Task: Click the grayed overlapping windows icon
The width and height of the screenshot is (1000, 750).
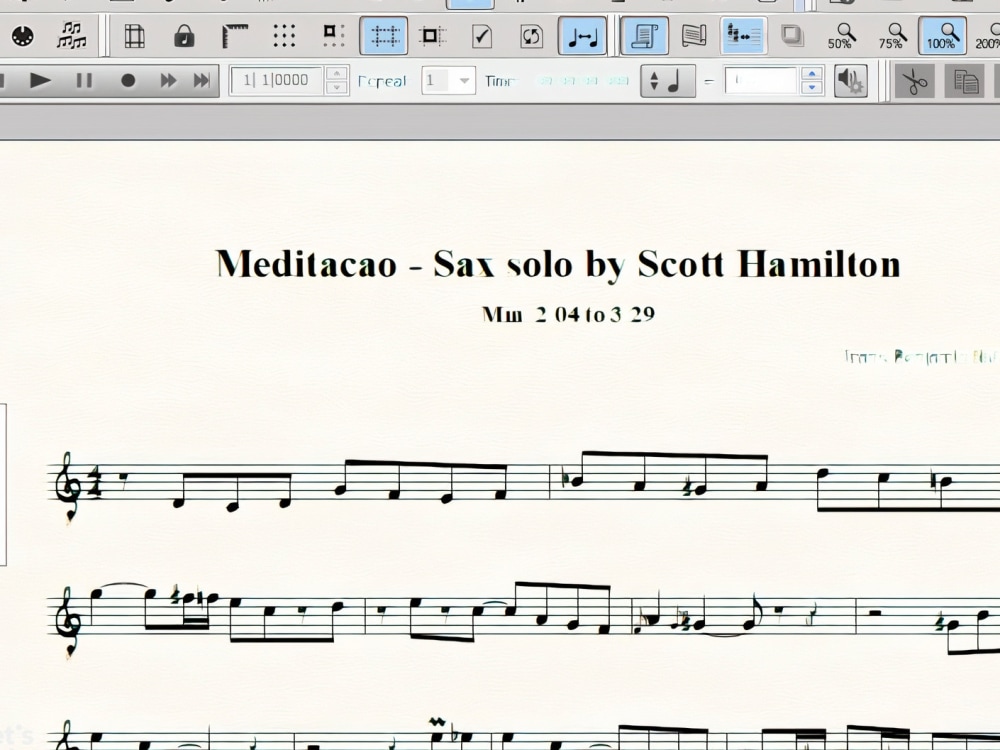Action: coord(792,35)
